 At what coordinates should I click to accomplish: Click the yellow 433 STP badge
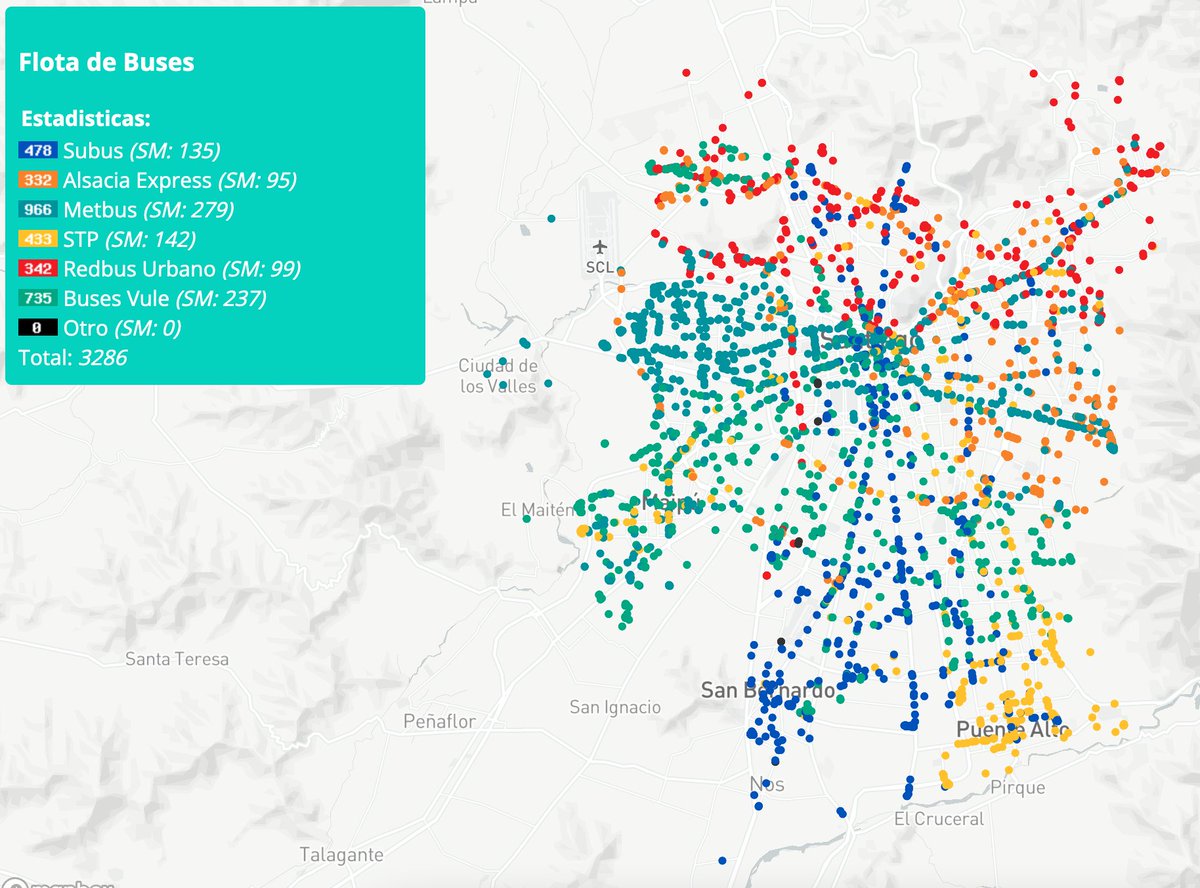click(39, 239)
